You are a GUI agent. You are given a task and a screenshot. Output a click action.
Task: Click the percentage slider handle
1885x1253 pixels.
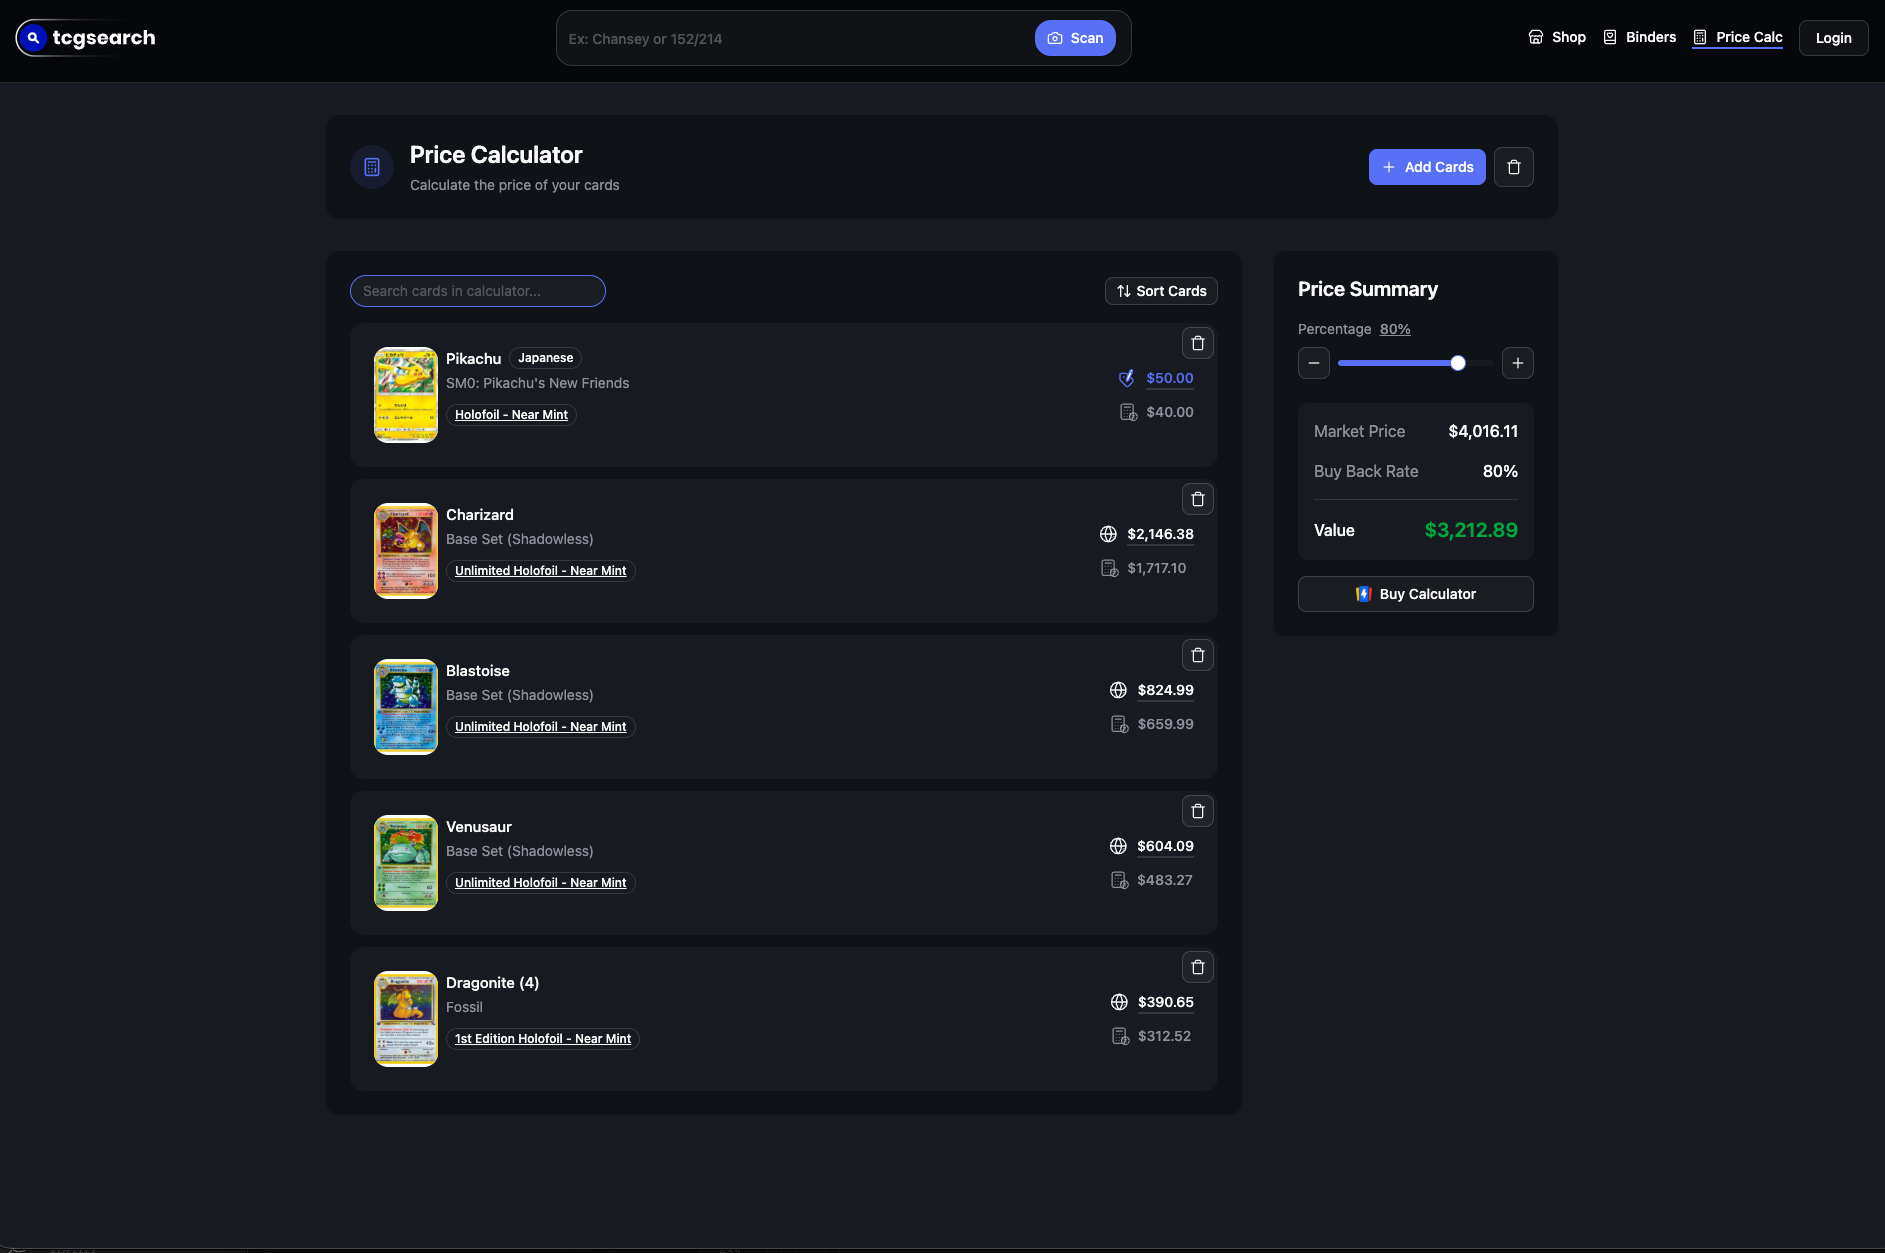coord(1458,363)
